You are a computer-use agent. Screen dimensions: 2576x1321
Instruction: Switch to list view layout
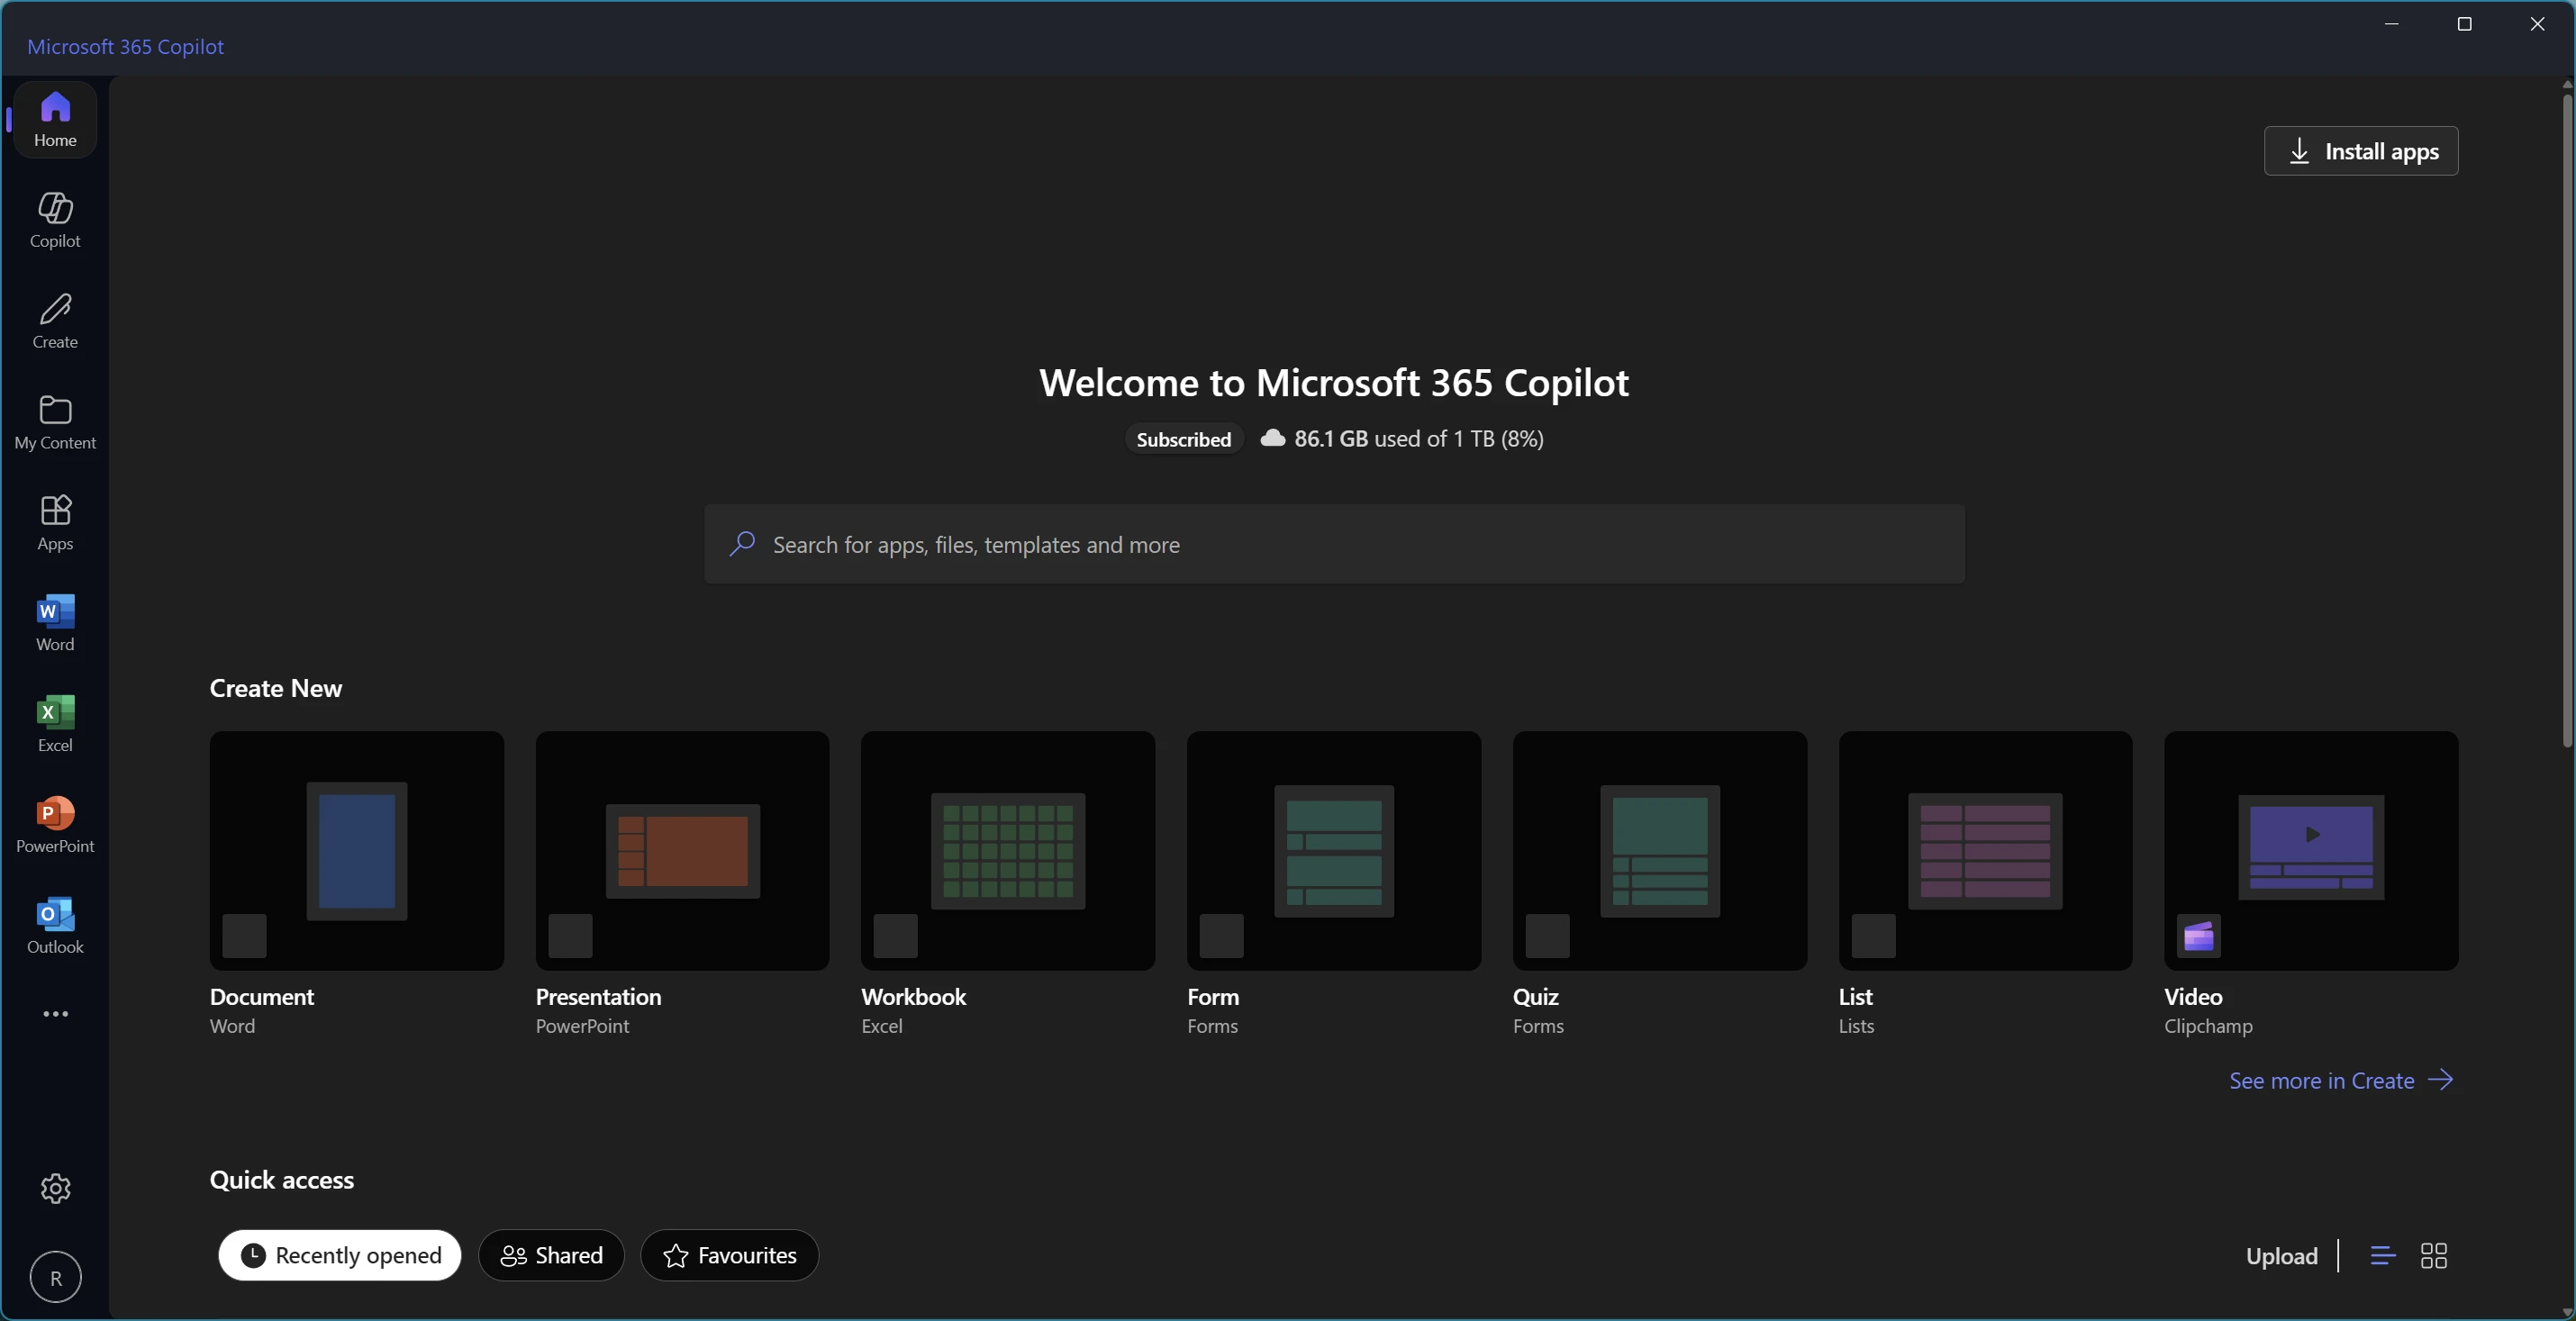pos(2382,1255)
